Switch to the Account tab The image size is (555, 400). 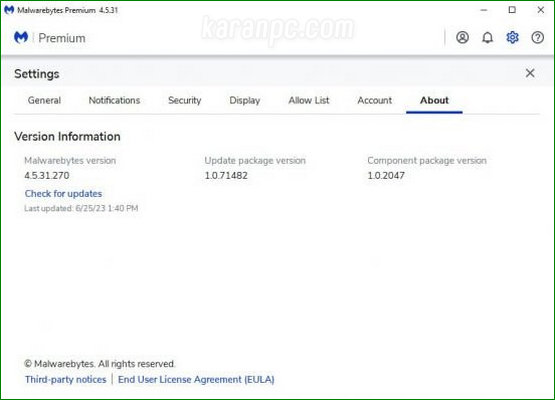click(x=374, y=100)
